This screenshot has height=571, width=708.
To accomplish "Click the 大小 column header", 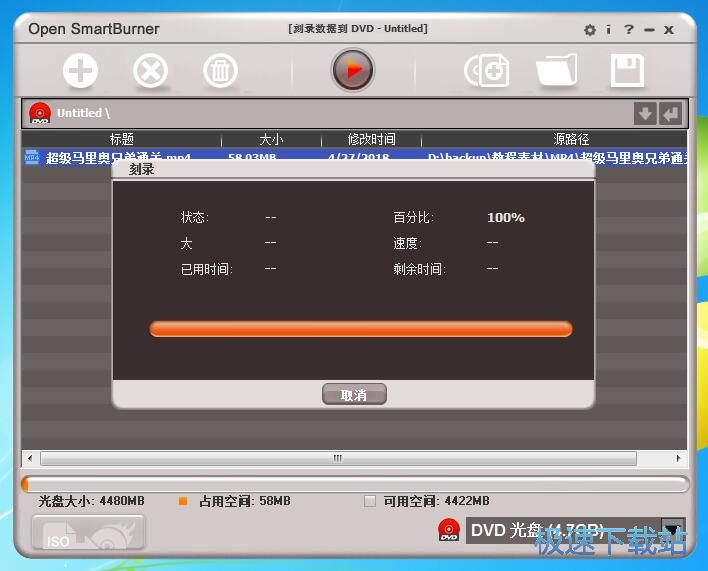I will tap(271, 139).
